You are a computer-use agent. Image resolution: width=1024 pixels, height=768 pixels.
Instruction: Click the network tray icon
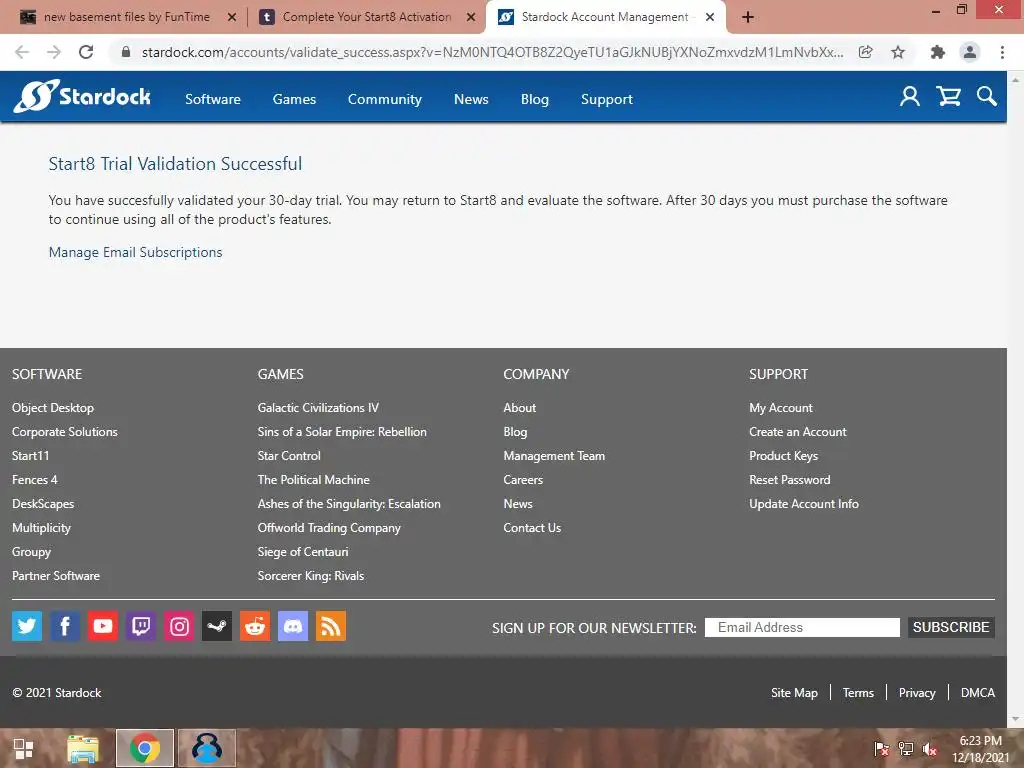pos(906,749)
